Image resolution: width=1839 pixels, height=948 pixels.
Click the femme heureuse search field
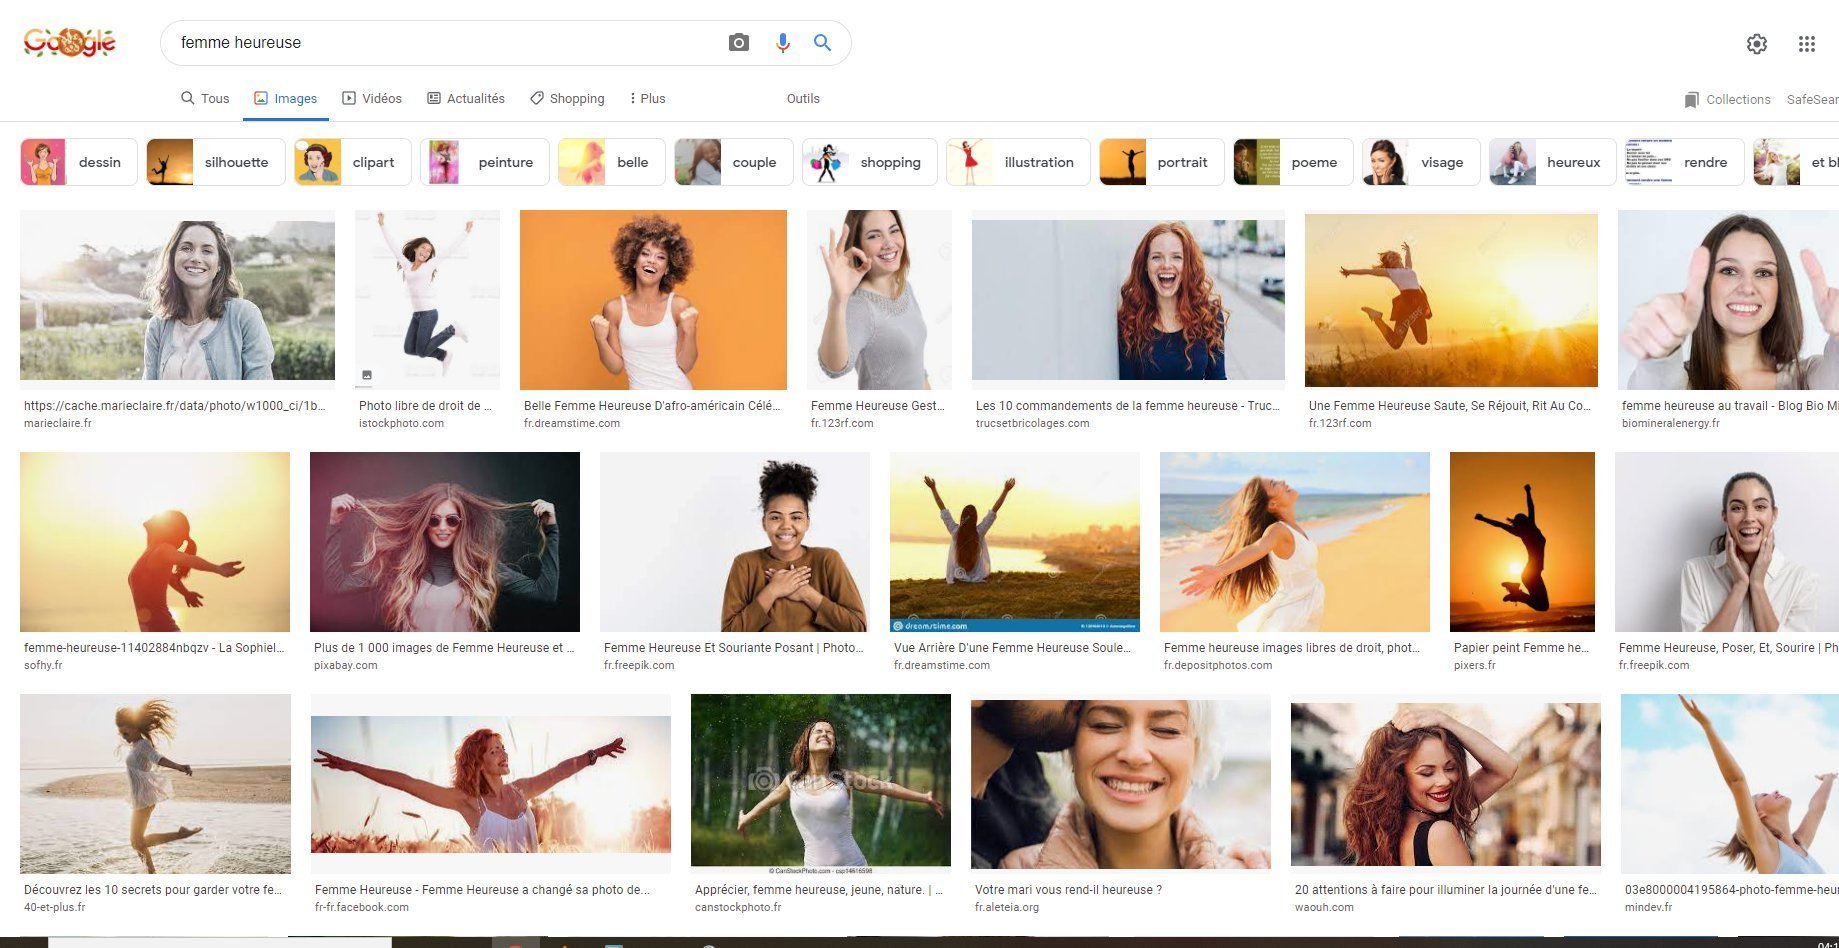(x=440, y=43)
